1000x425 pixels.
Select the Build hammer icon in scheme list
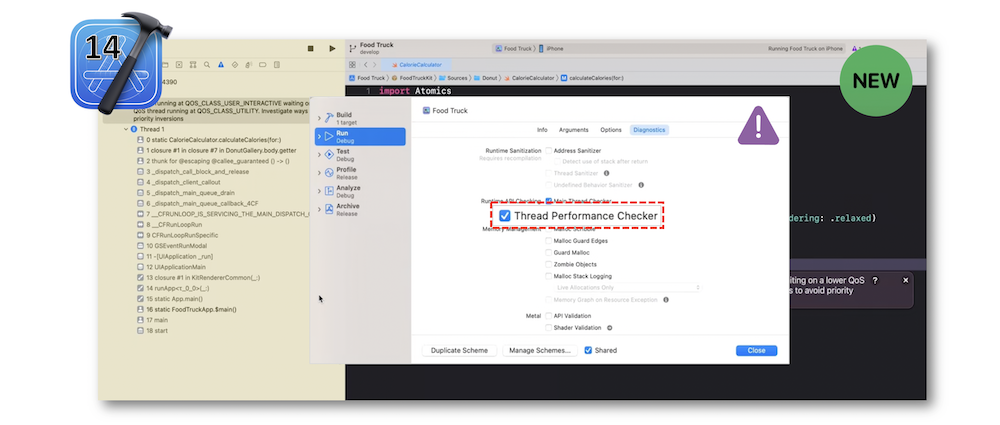[329, 118]
